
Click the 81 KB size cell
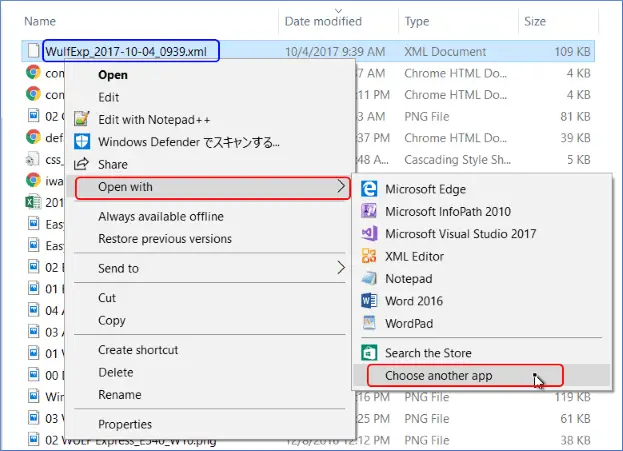click(x=575, y=116)
